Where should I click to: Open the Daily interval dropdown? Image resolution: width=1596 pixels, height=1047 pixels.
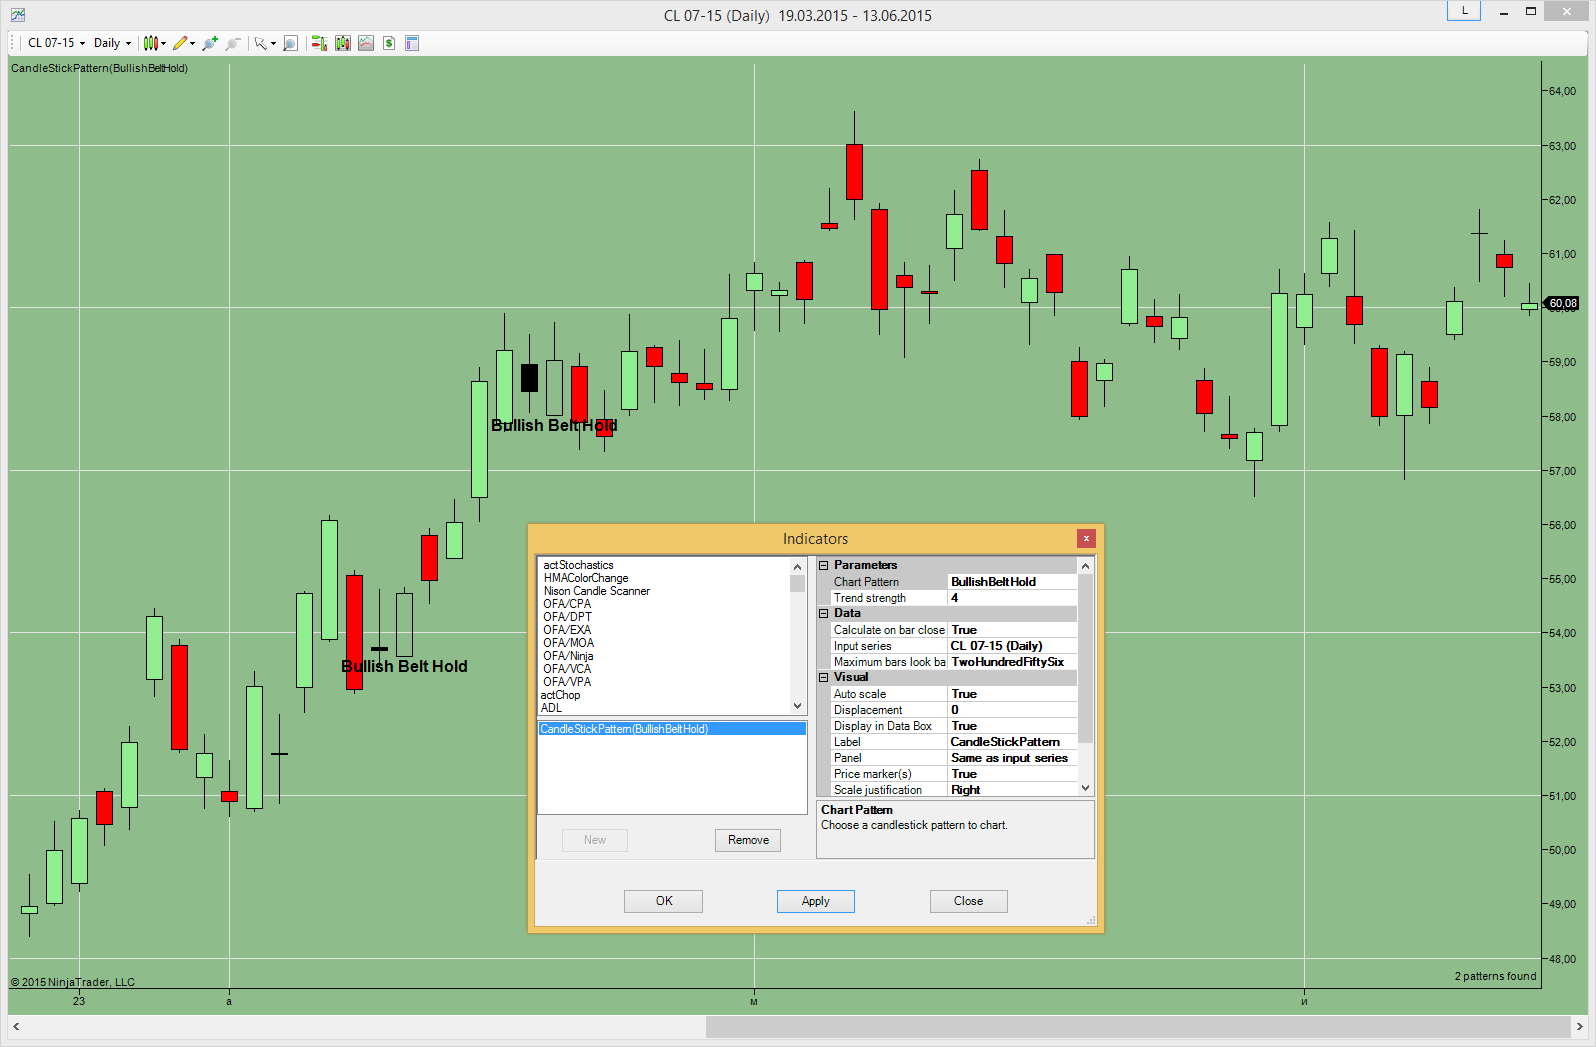click(112, 43)
